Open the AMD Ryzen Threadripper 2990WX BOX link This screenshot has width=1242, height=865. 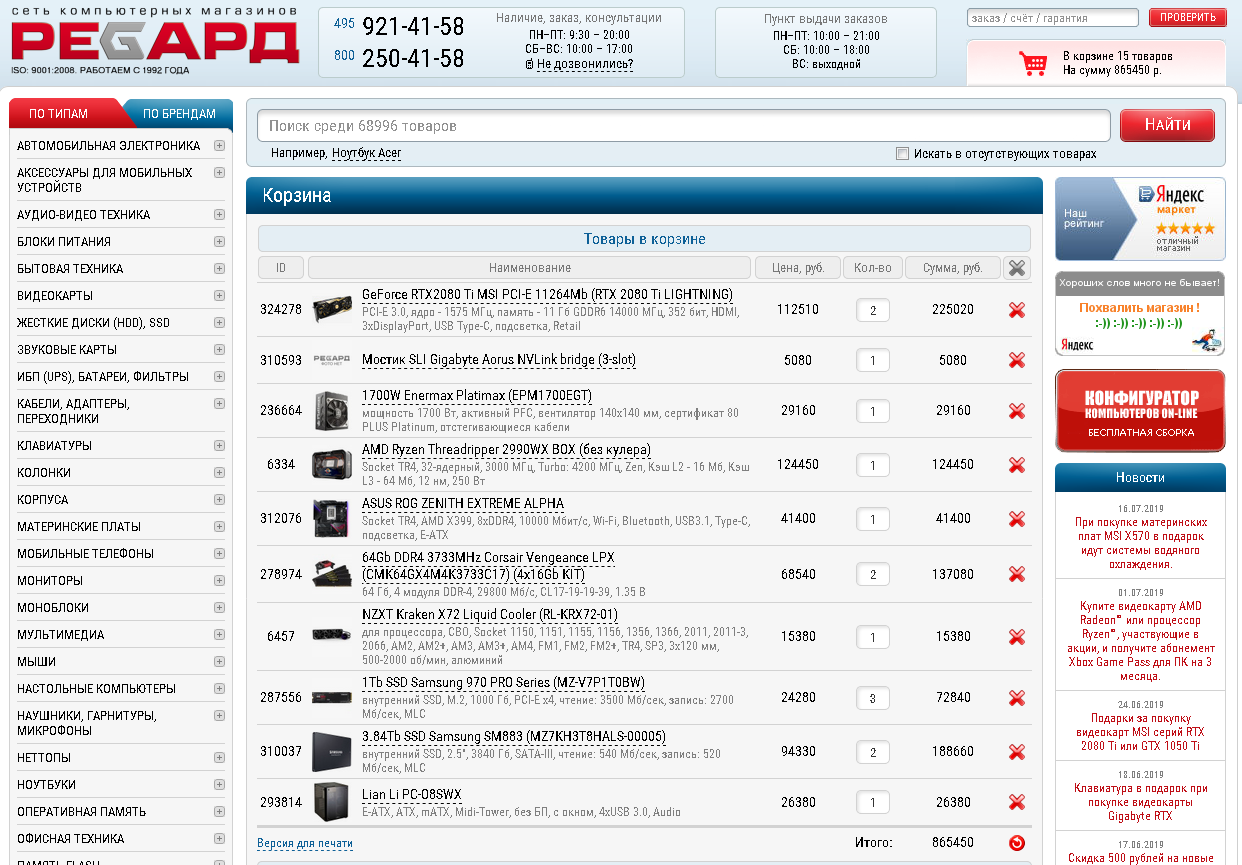pos(506,450)
